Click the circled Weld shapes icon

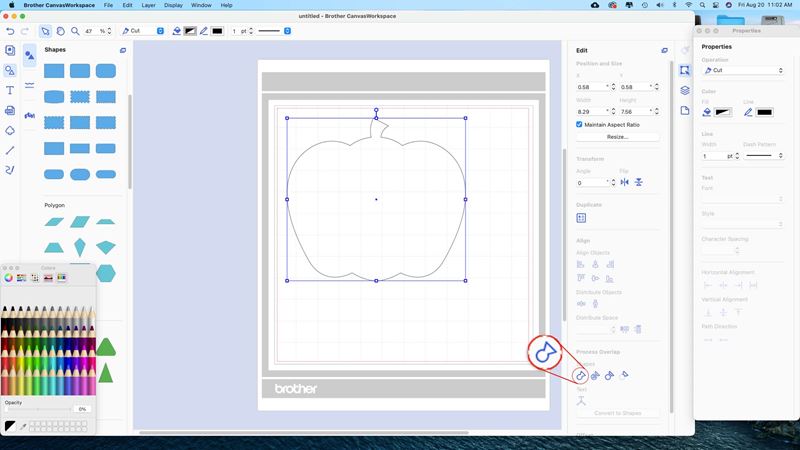click(x=581, y=375)
